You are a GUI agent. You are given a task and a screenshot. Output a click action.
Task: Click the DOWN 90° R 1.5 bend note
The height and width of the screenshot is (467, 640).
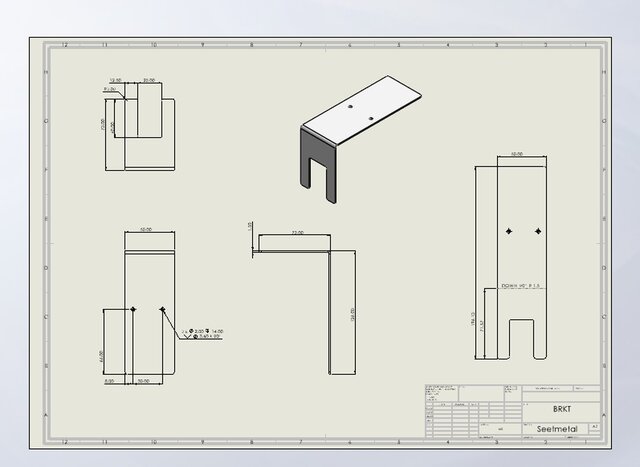[522, 286]
